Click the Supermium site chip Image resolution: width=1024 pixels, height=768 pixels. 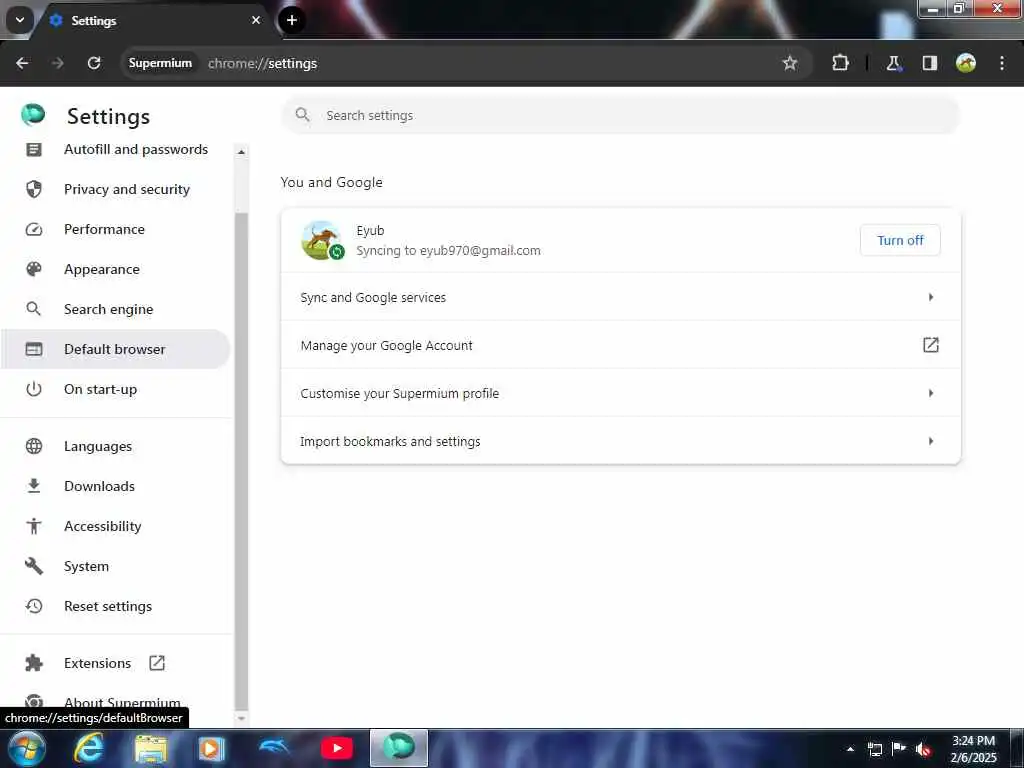coord(160,63)
